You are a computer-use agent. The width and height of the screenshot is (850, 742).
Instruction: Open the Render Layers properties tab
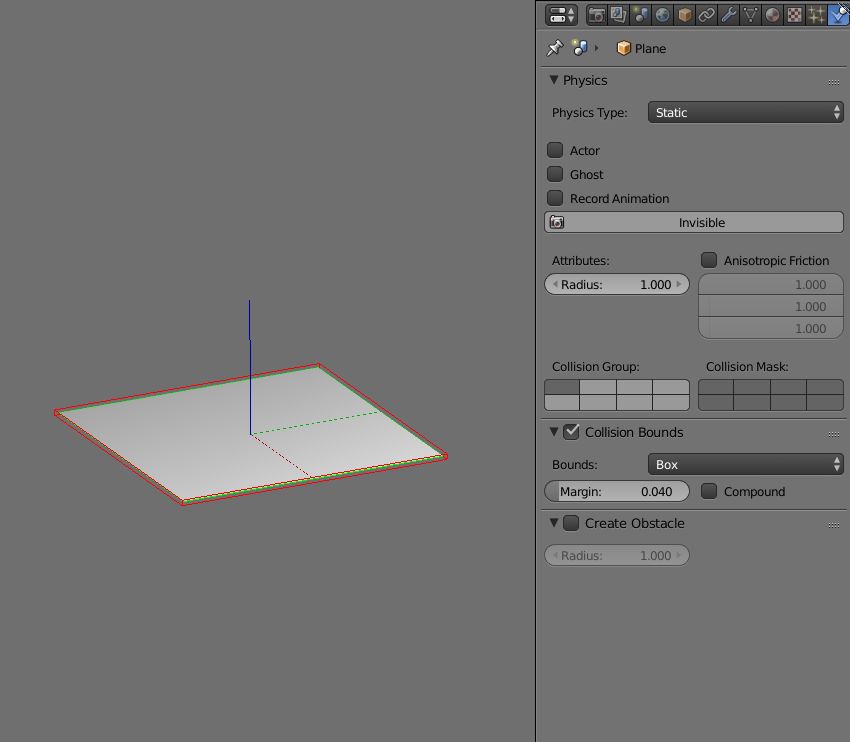click(x=618, y=15)
